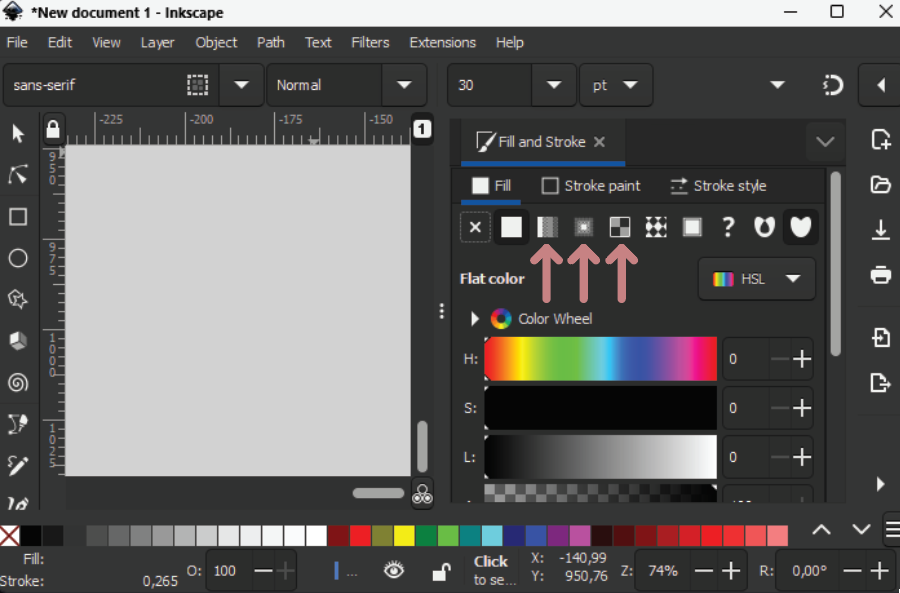This screenshot has width=900, height=593.
Task: Select the Rectangle tool
Action: pos(18,217)
